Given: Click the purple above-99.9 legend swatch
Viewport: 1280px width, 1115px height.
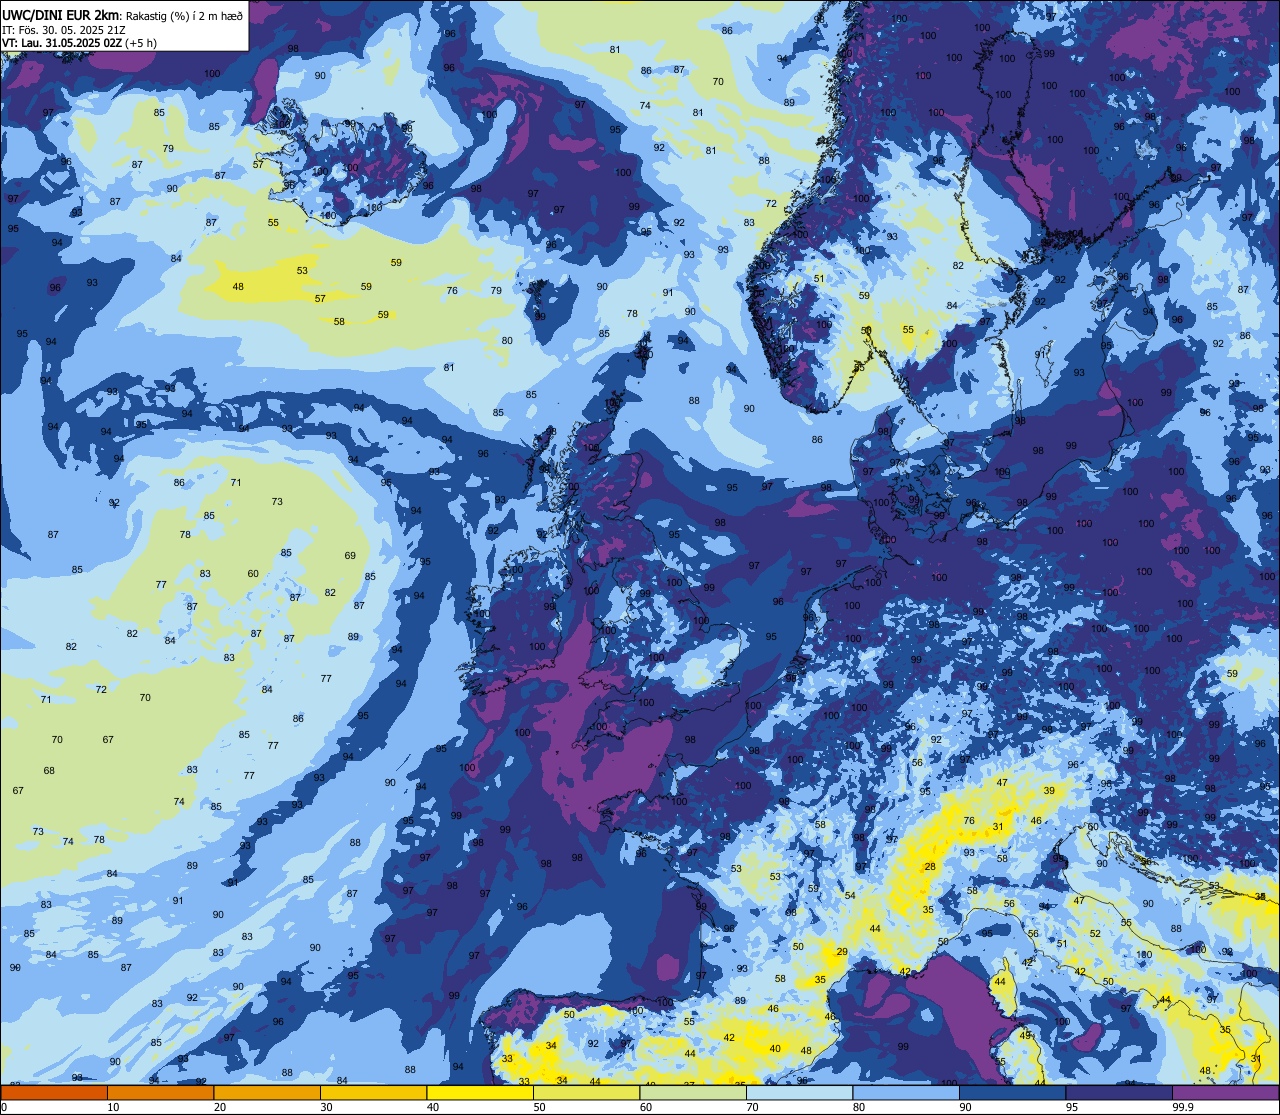Looking at the screenshot, I should point(1225,1093).
